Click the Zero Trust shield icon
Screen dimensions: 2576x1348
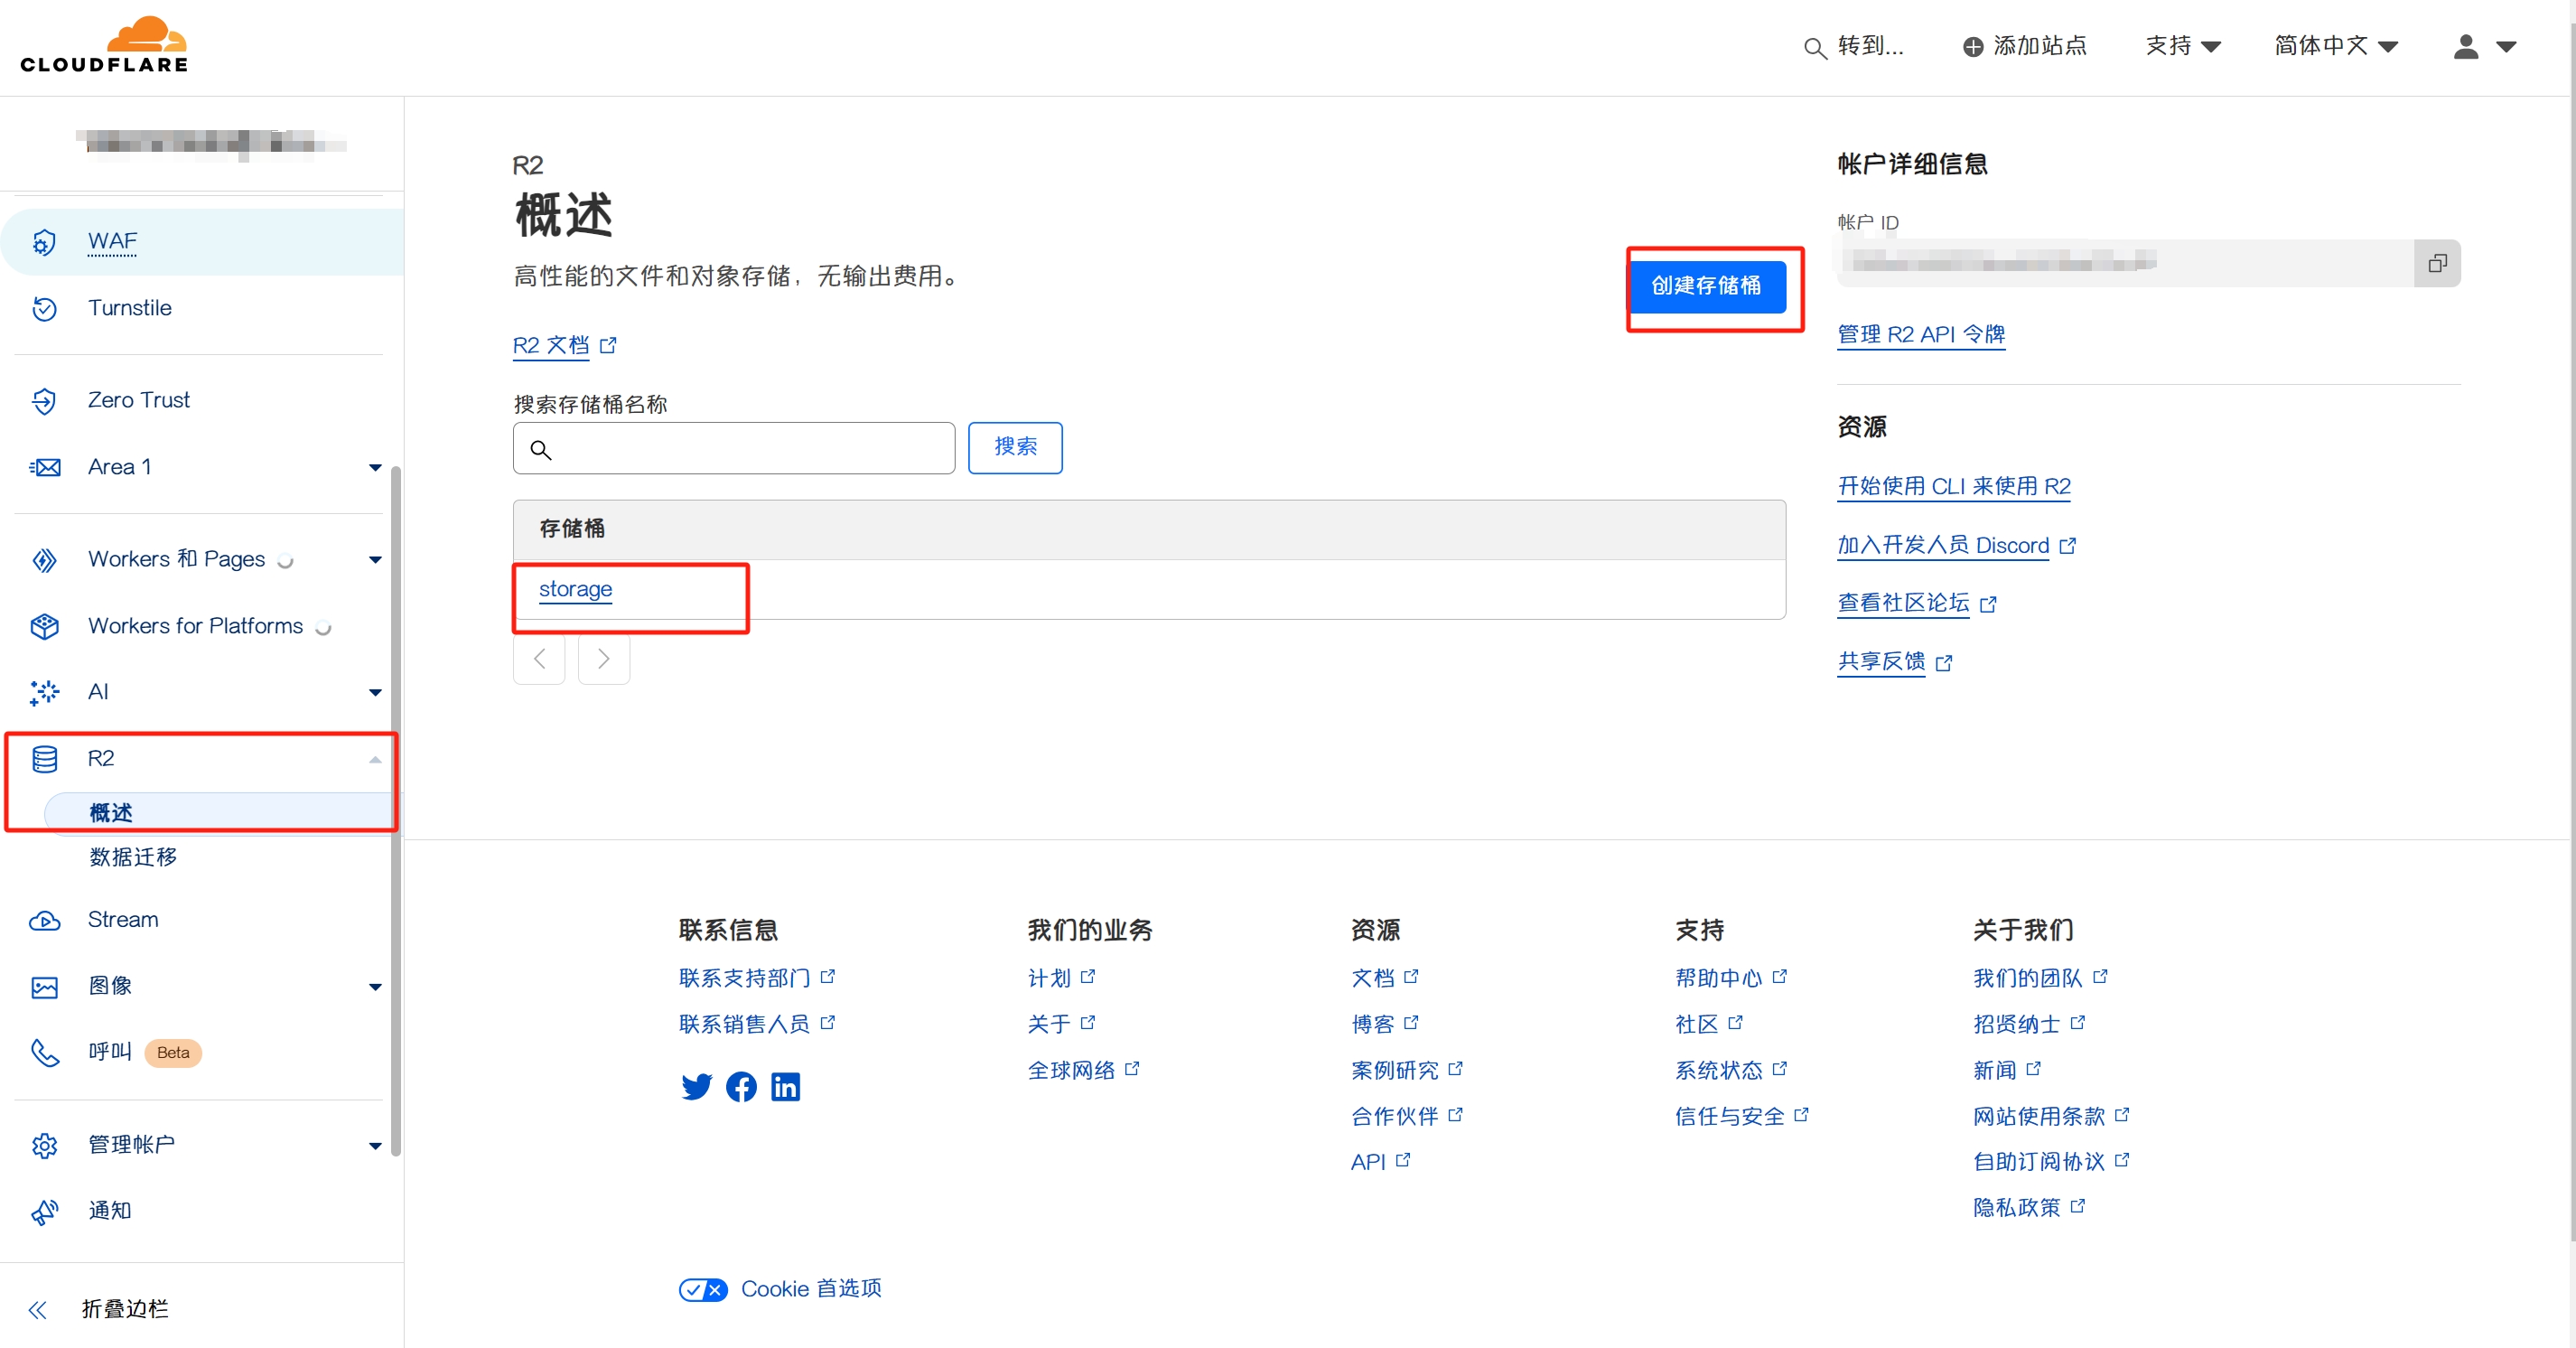tap(44, 400)
